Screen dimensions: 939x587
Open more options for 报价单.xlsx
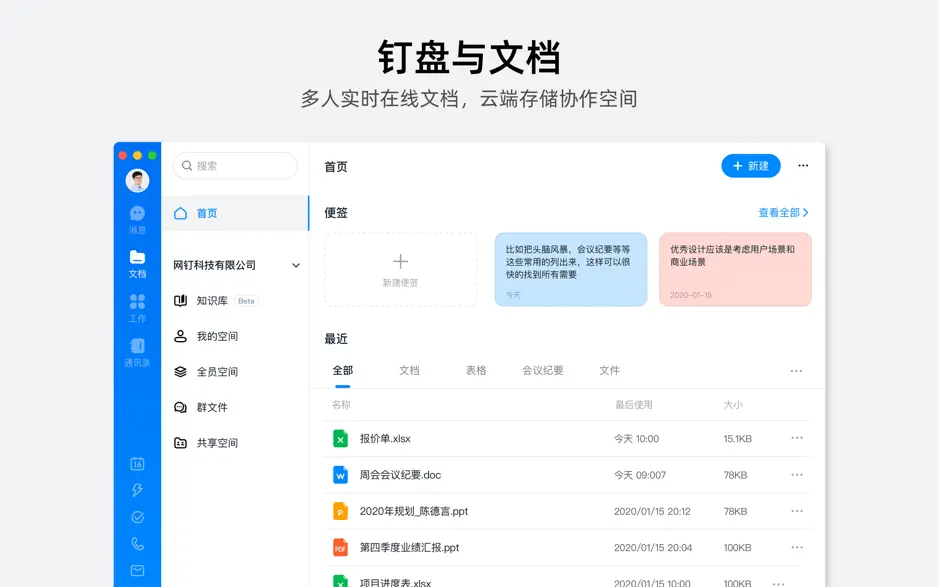point(797,438)
